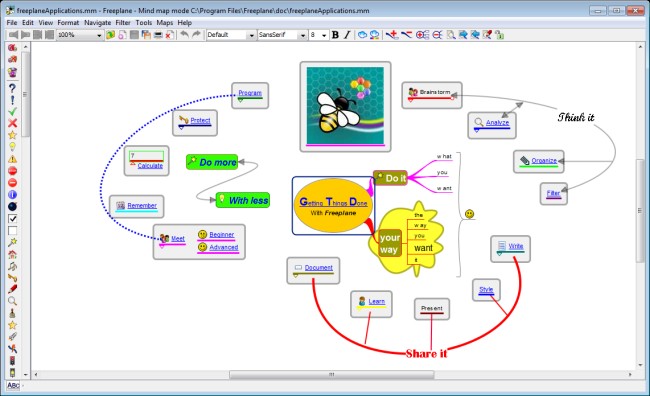Click the remove node red minus icon
This screenshot has height=396, width=650.
pos(406,35)
